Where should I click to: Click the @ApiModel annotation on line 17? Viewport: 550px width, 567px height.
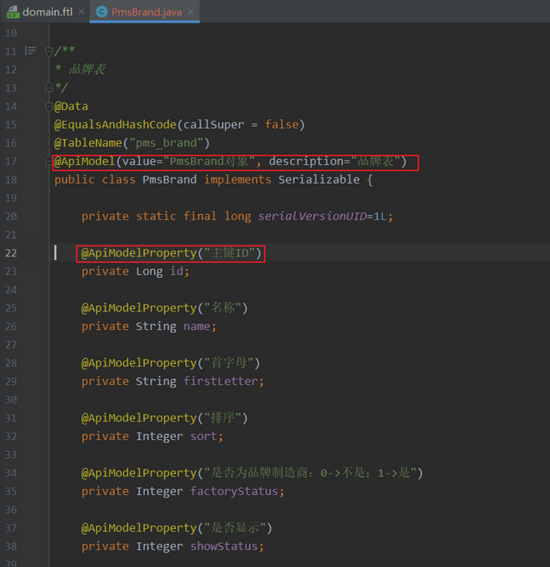click(85, 161)
